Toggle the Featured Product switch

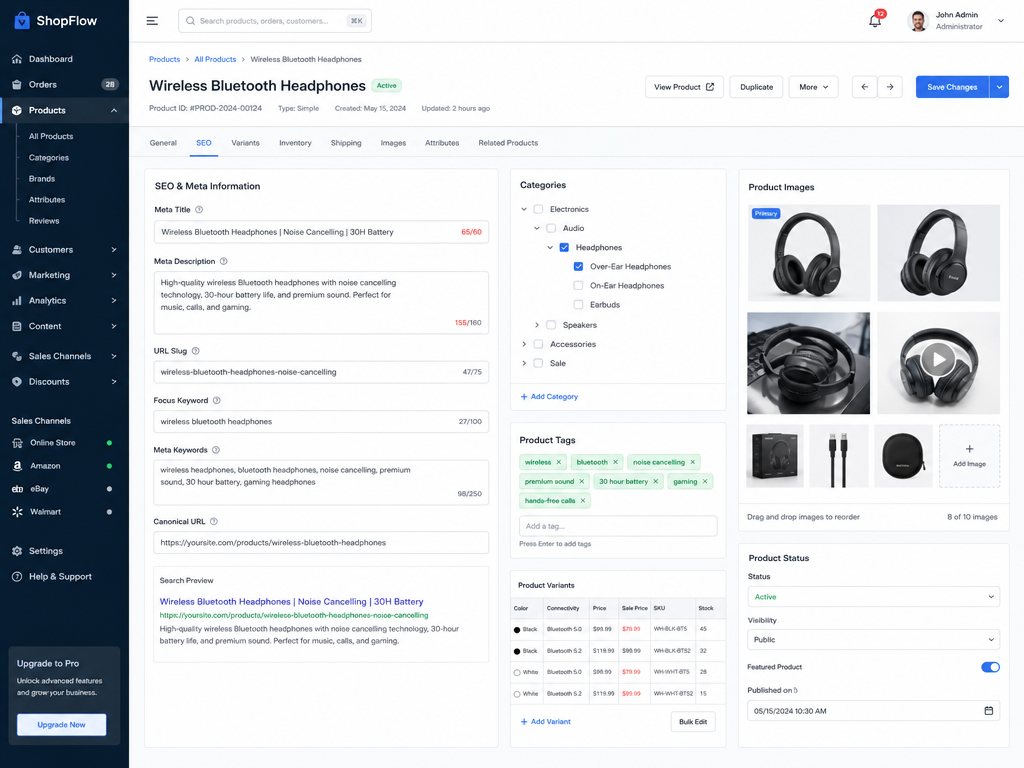[x=990, y=667]
